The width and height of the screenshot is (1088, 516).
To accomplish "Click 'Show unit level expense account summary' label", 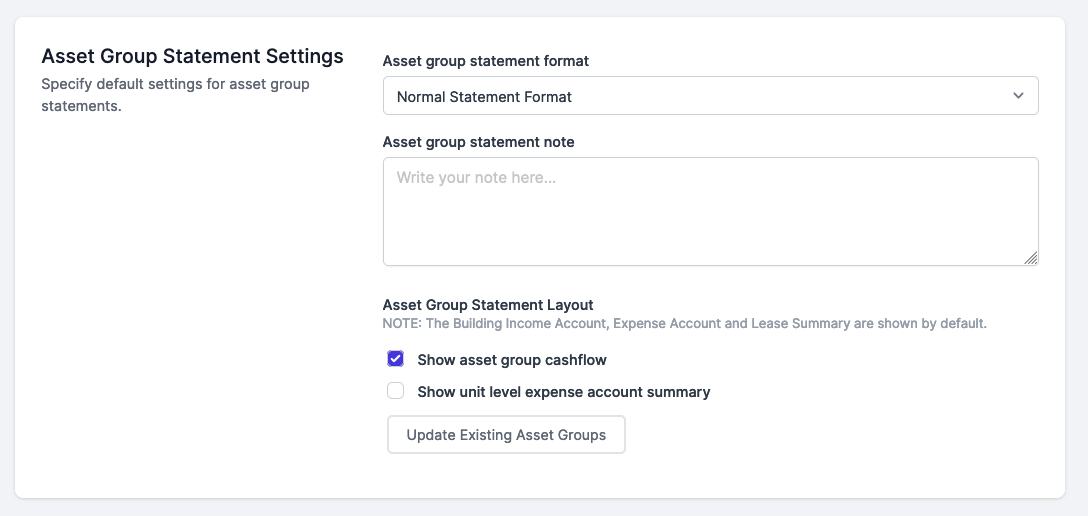I will (563, 392).
